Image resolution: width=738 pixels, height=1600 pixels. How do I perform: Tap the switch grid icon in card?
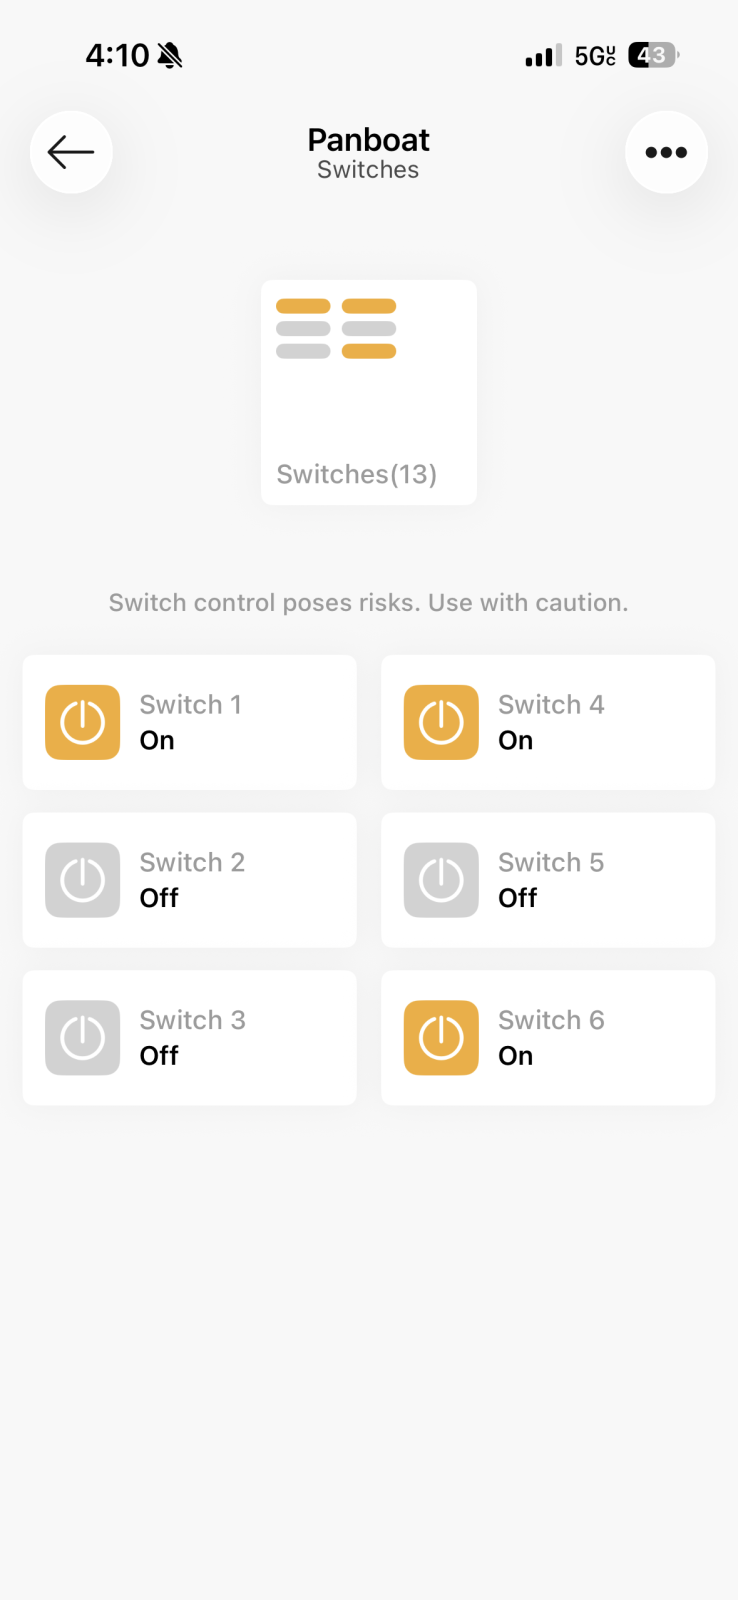(336, 328)
